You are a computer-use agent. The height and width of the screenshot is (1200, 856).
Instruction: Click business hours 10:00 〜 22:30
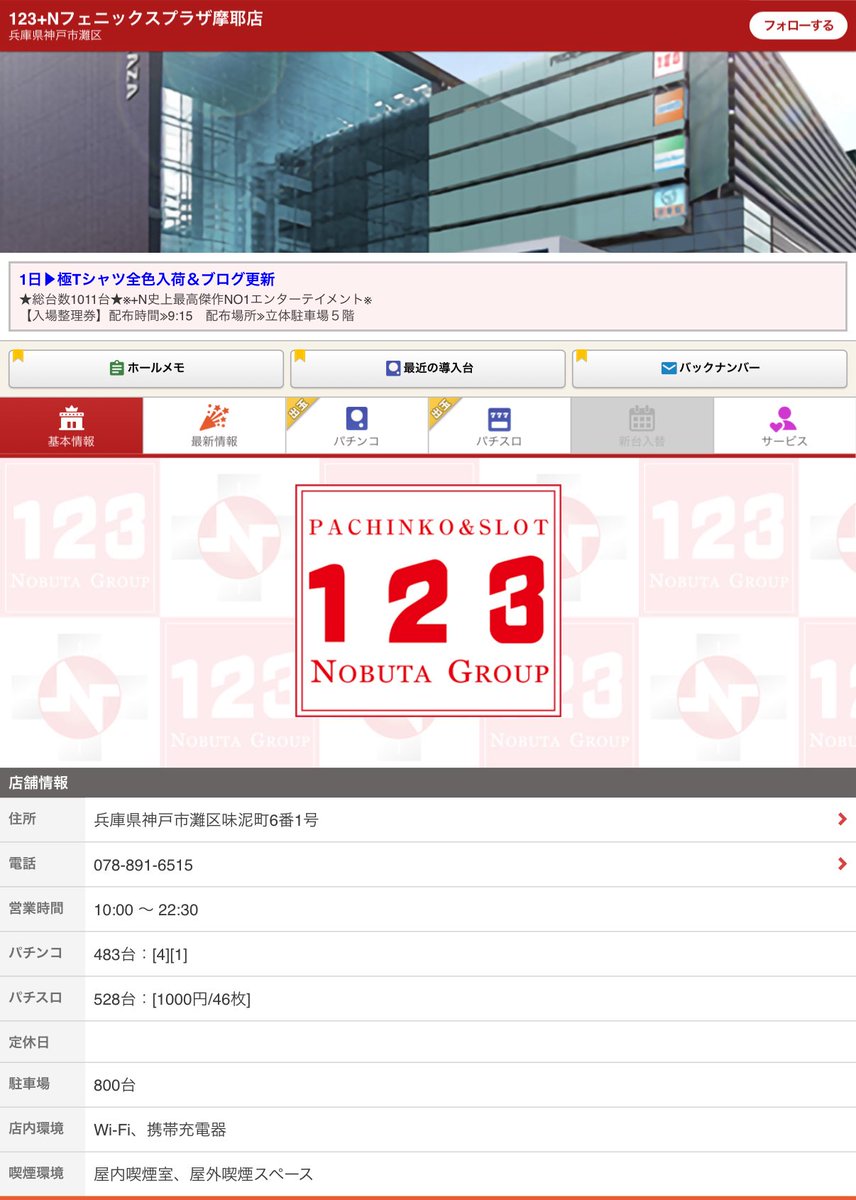(x=146, y=910)
